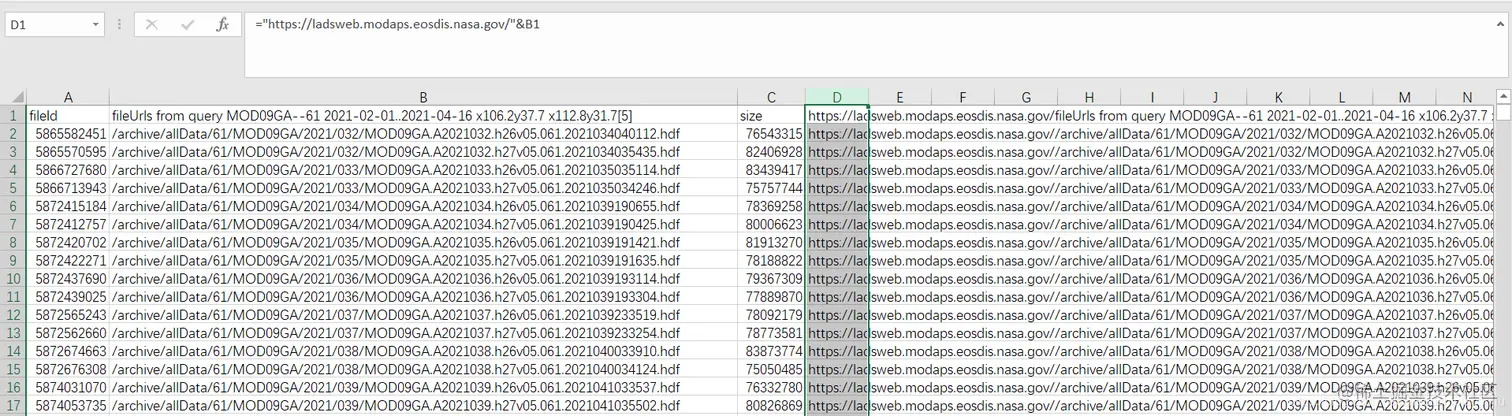1512x416 pixels.
Task: Select row 17 header
Action: [13, 406]
